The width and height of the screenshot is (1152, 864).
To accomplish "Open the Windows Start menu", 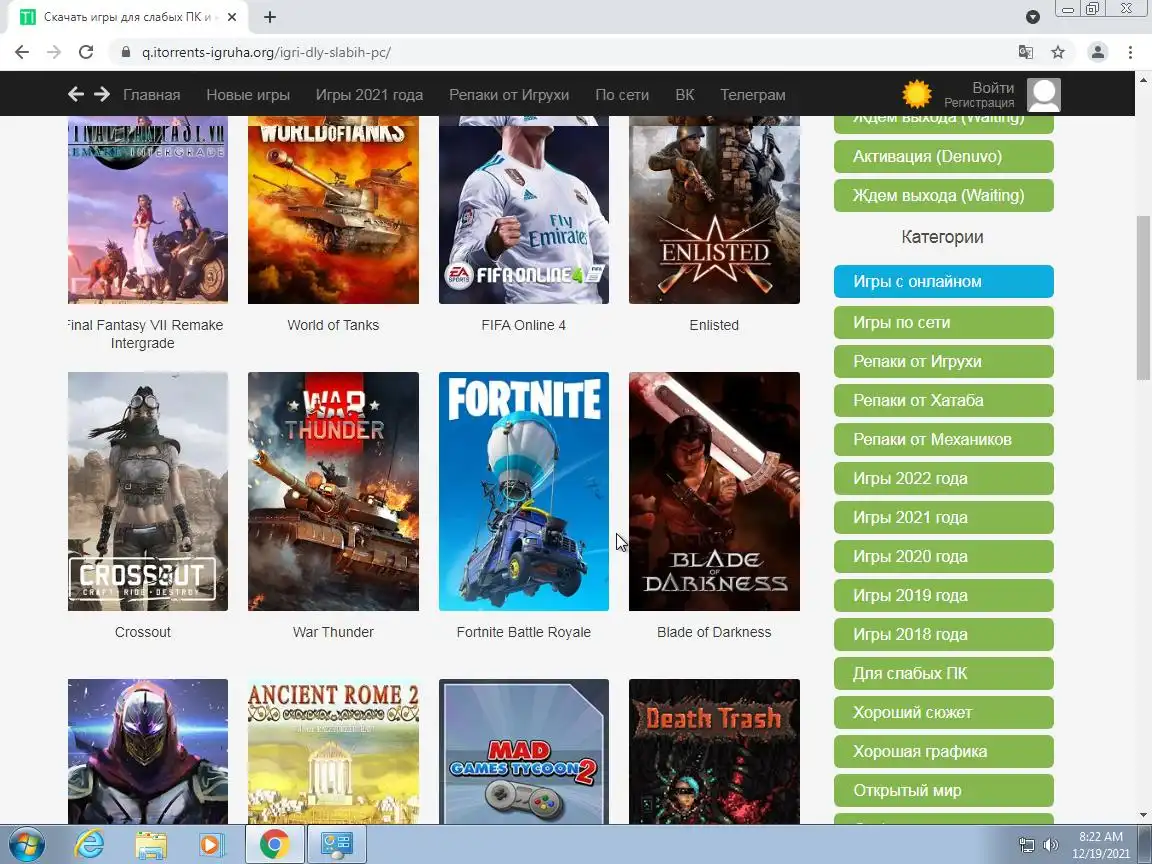I will (26, 844).
